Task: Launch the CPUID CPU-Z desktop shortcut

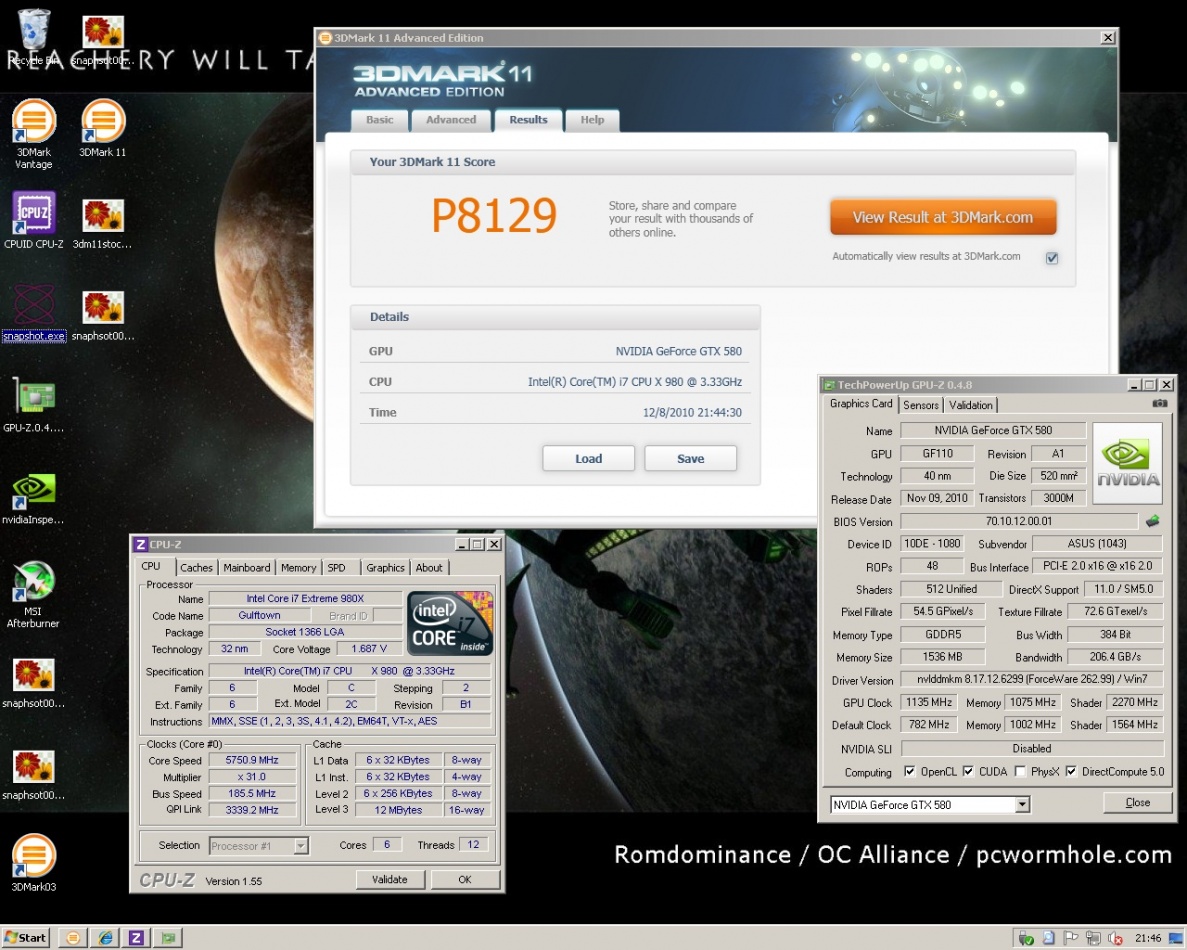Action: (x=33, y=215)
